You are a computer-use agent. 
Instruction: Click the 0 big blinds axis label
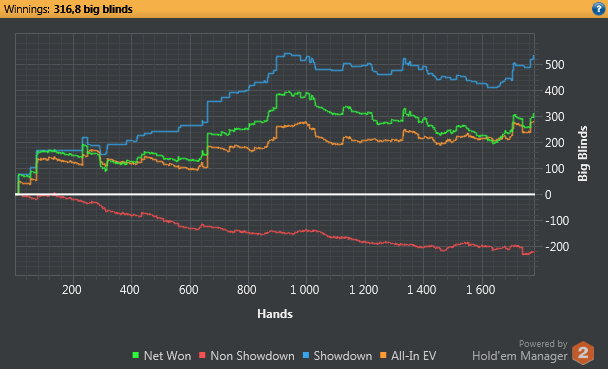click(548, 195)
